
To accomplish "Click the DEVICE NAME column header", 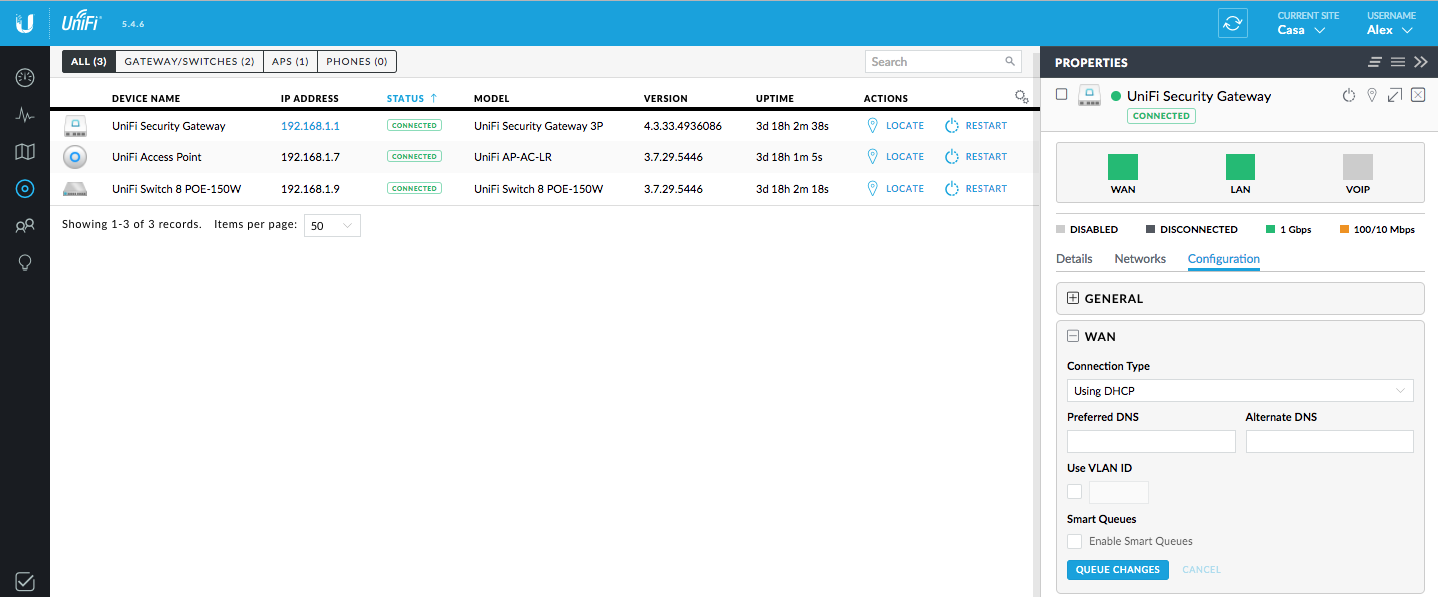I will click(x=146, y=99).
